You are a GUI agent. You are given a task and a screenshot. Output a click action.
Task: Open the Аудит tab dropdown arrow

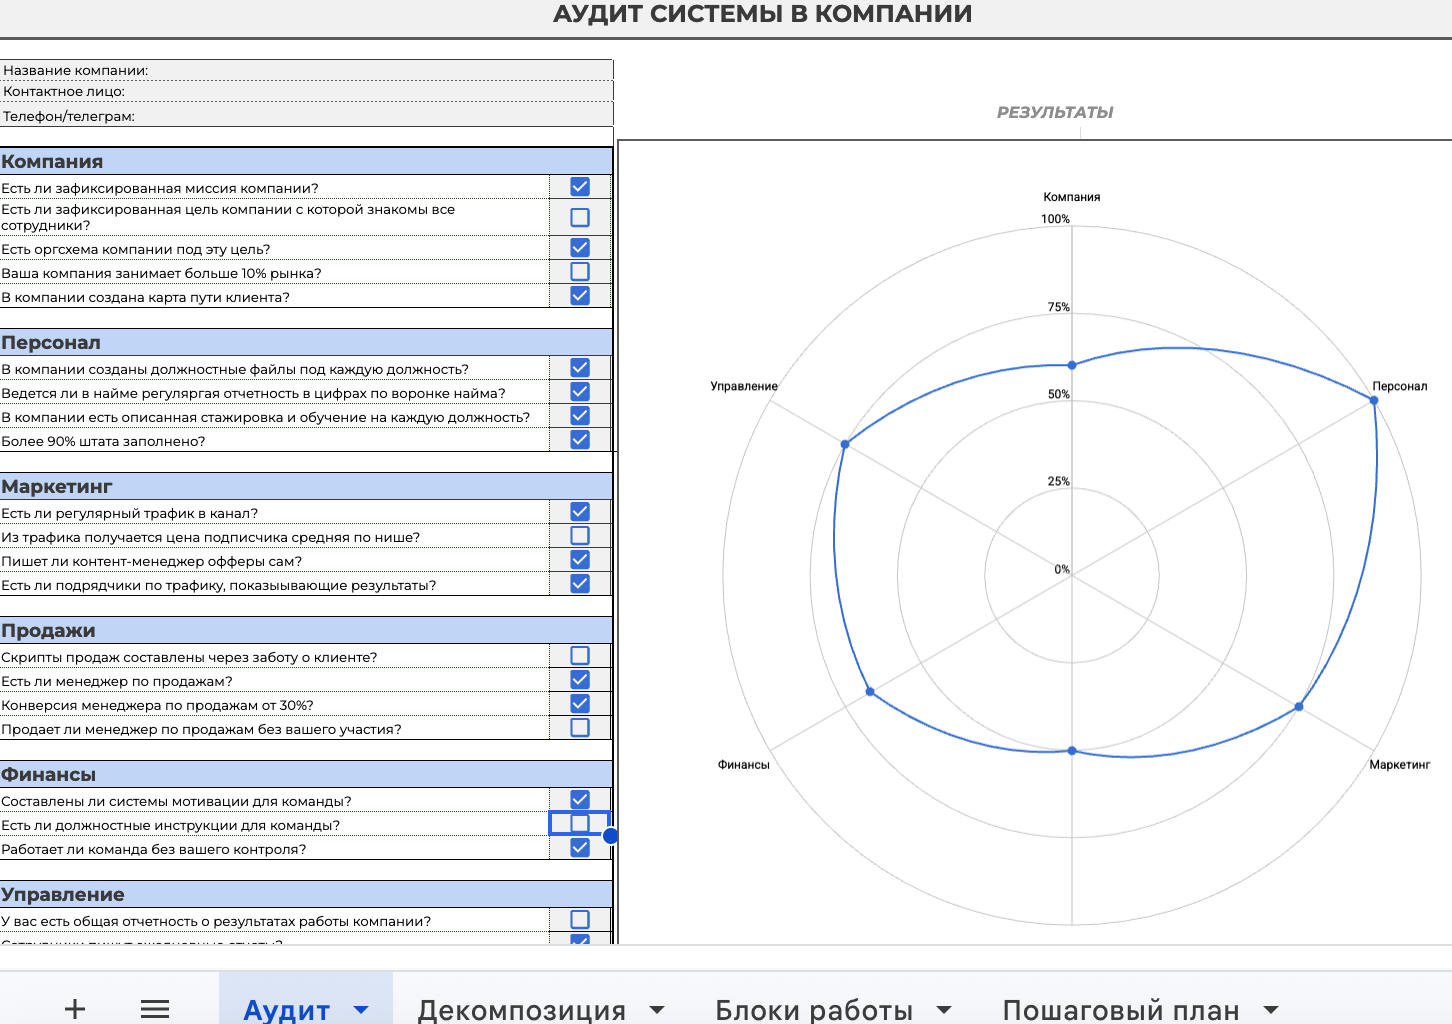[361, 1010]
